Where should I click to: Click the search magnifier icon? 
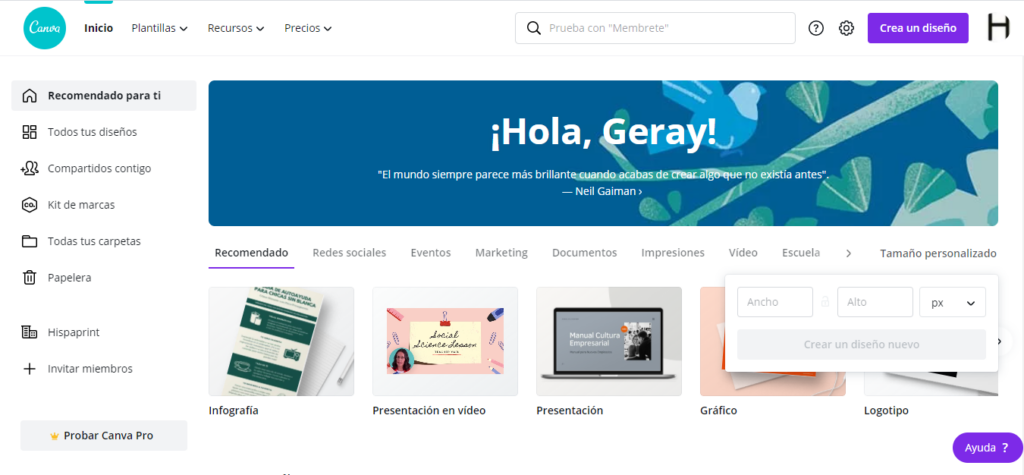[534, 28]
